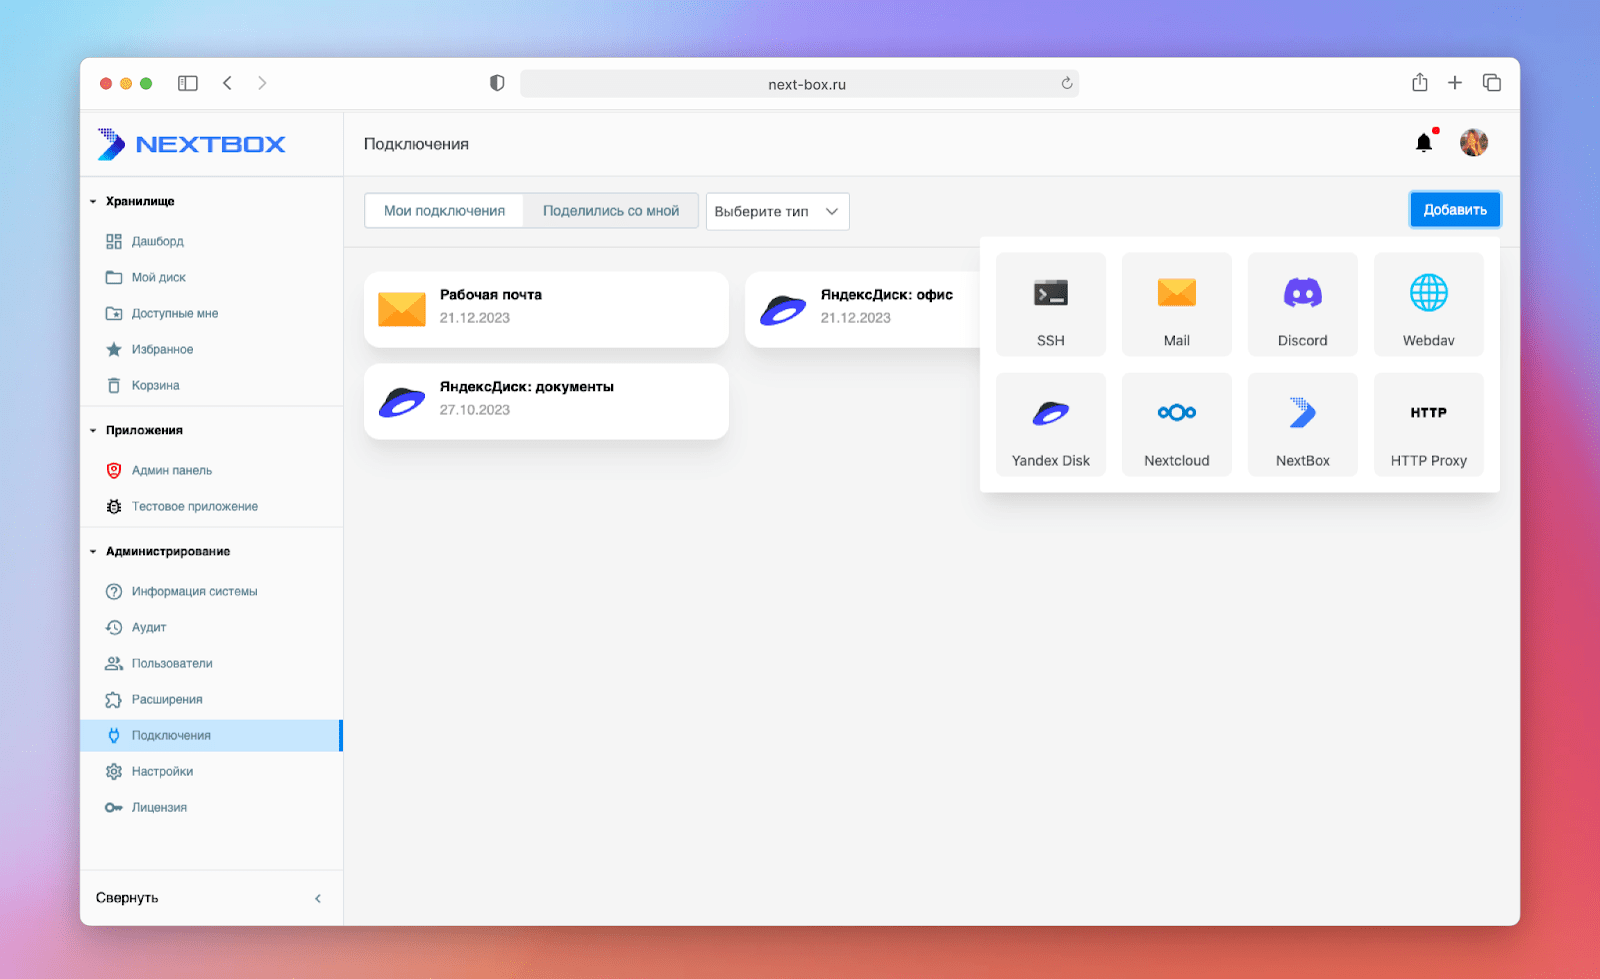Open the Выберите тип dropdown
1600x979 pixels.
click(777, 211)
